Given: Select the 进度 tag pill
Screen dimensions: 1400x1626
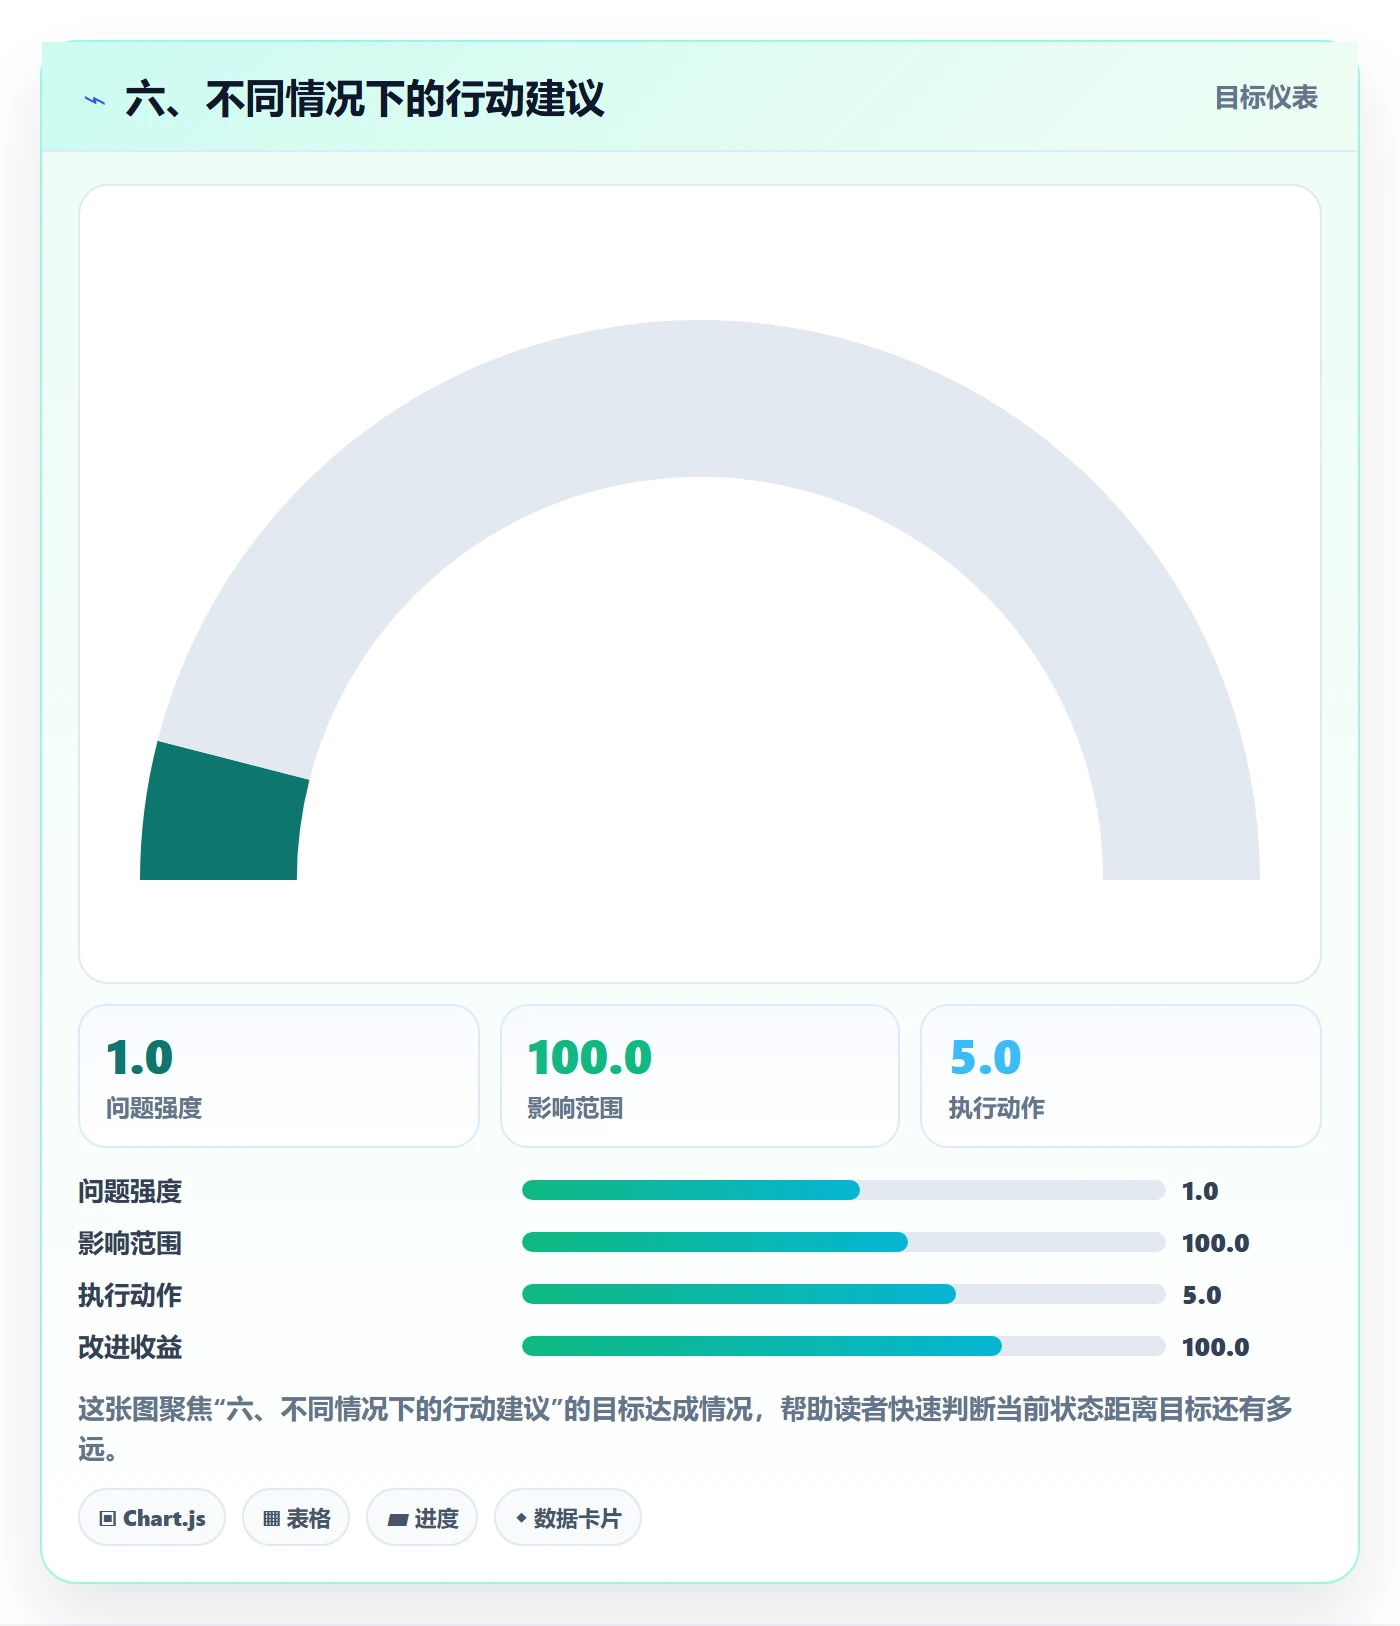Looking at the screenshot, I should coord(422,1518).
